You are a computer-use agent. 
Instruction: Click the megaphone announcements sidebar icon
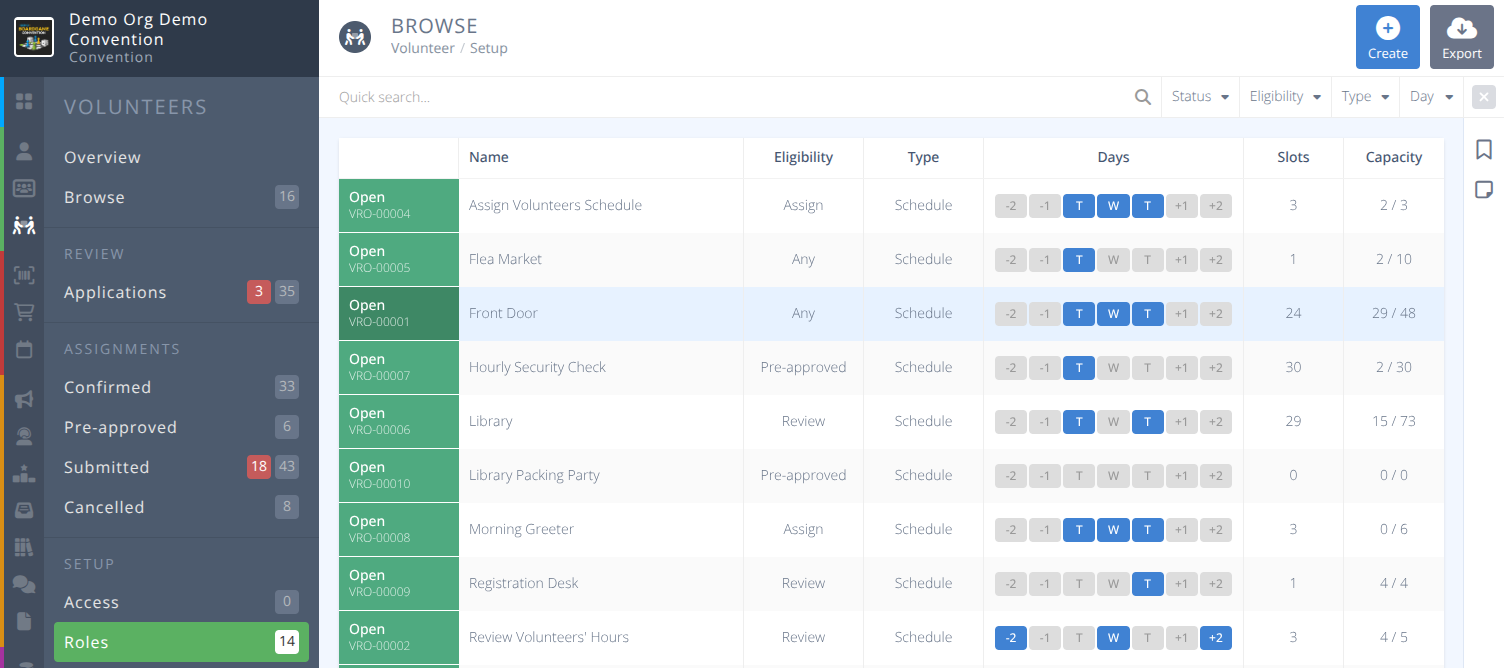[24, 399]
